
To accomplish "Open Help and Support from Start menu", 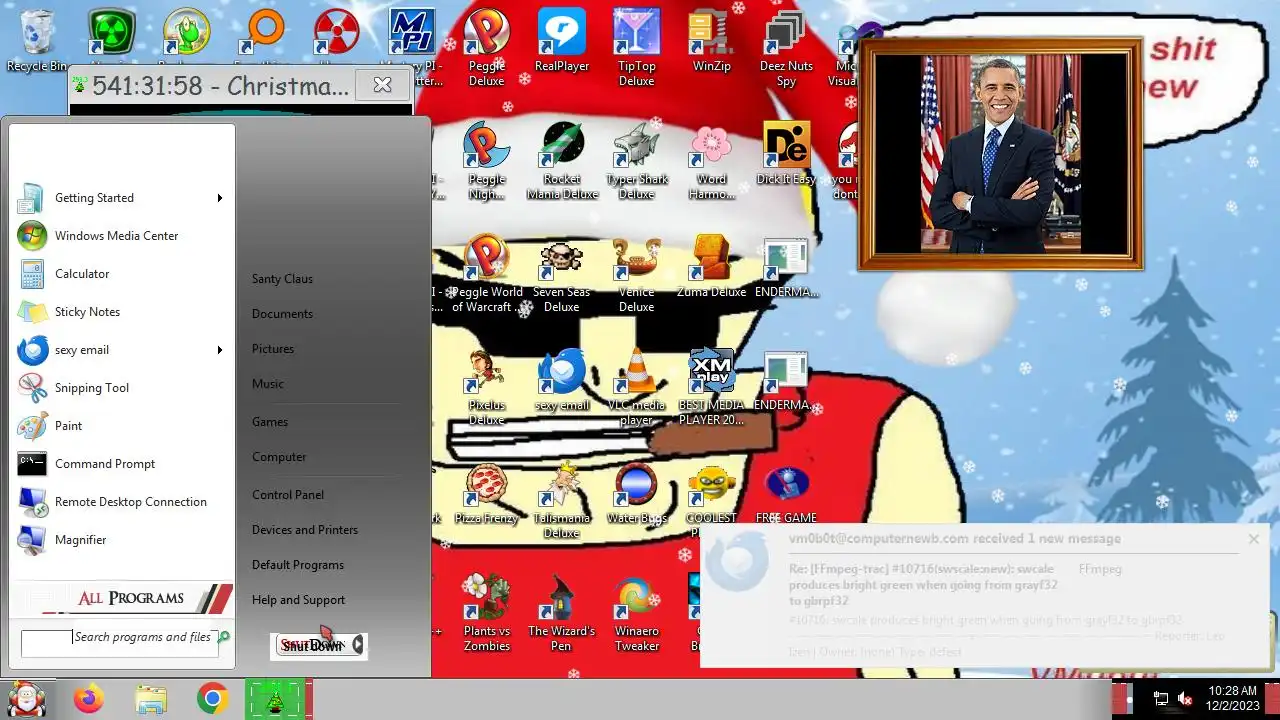I will [x=298, y=600].
